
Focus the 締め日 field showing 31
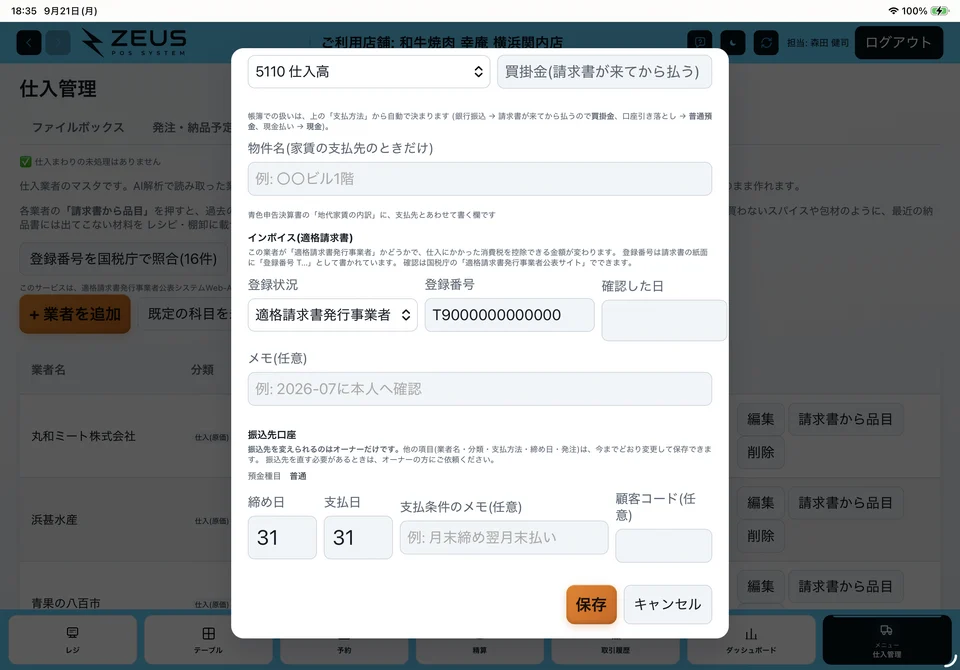coord(282,537)
